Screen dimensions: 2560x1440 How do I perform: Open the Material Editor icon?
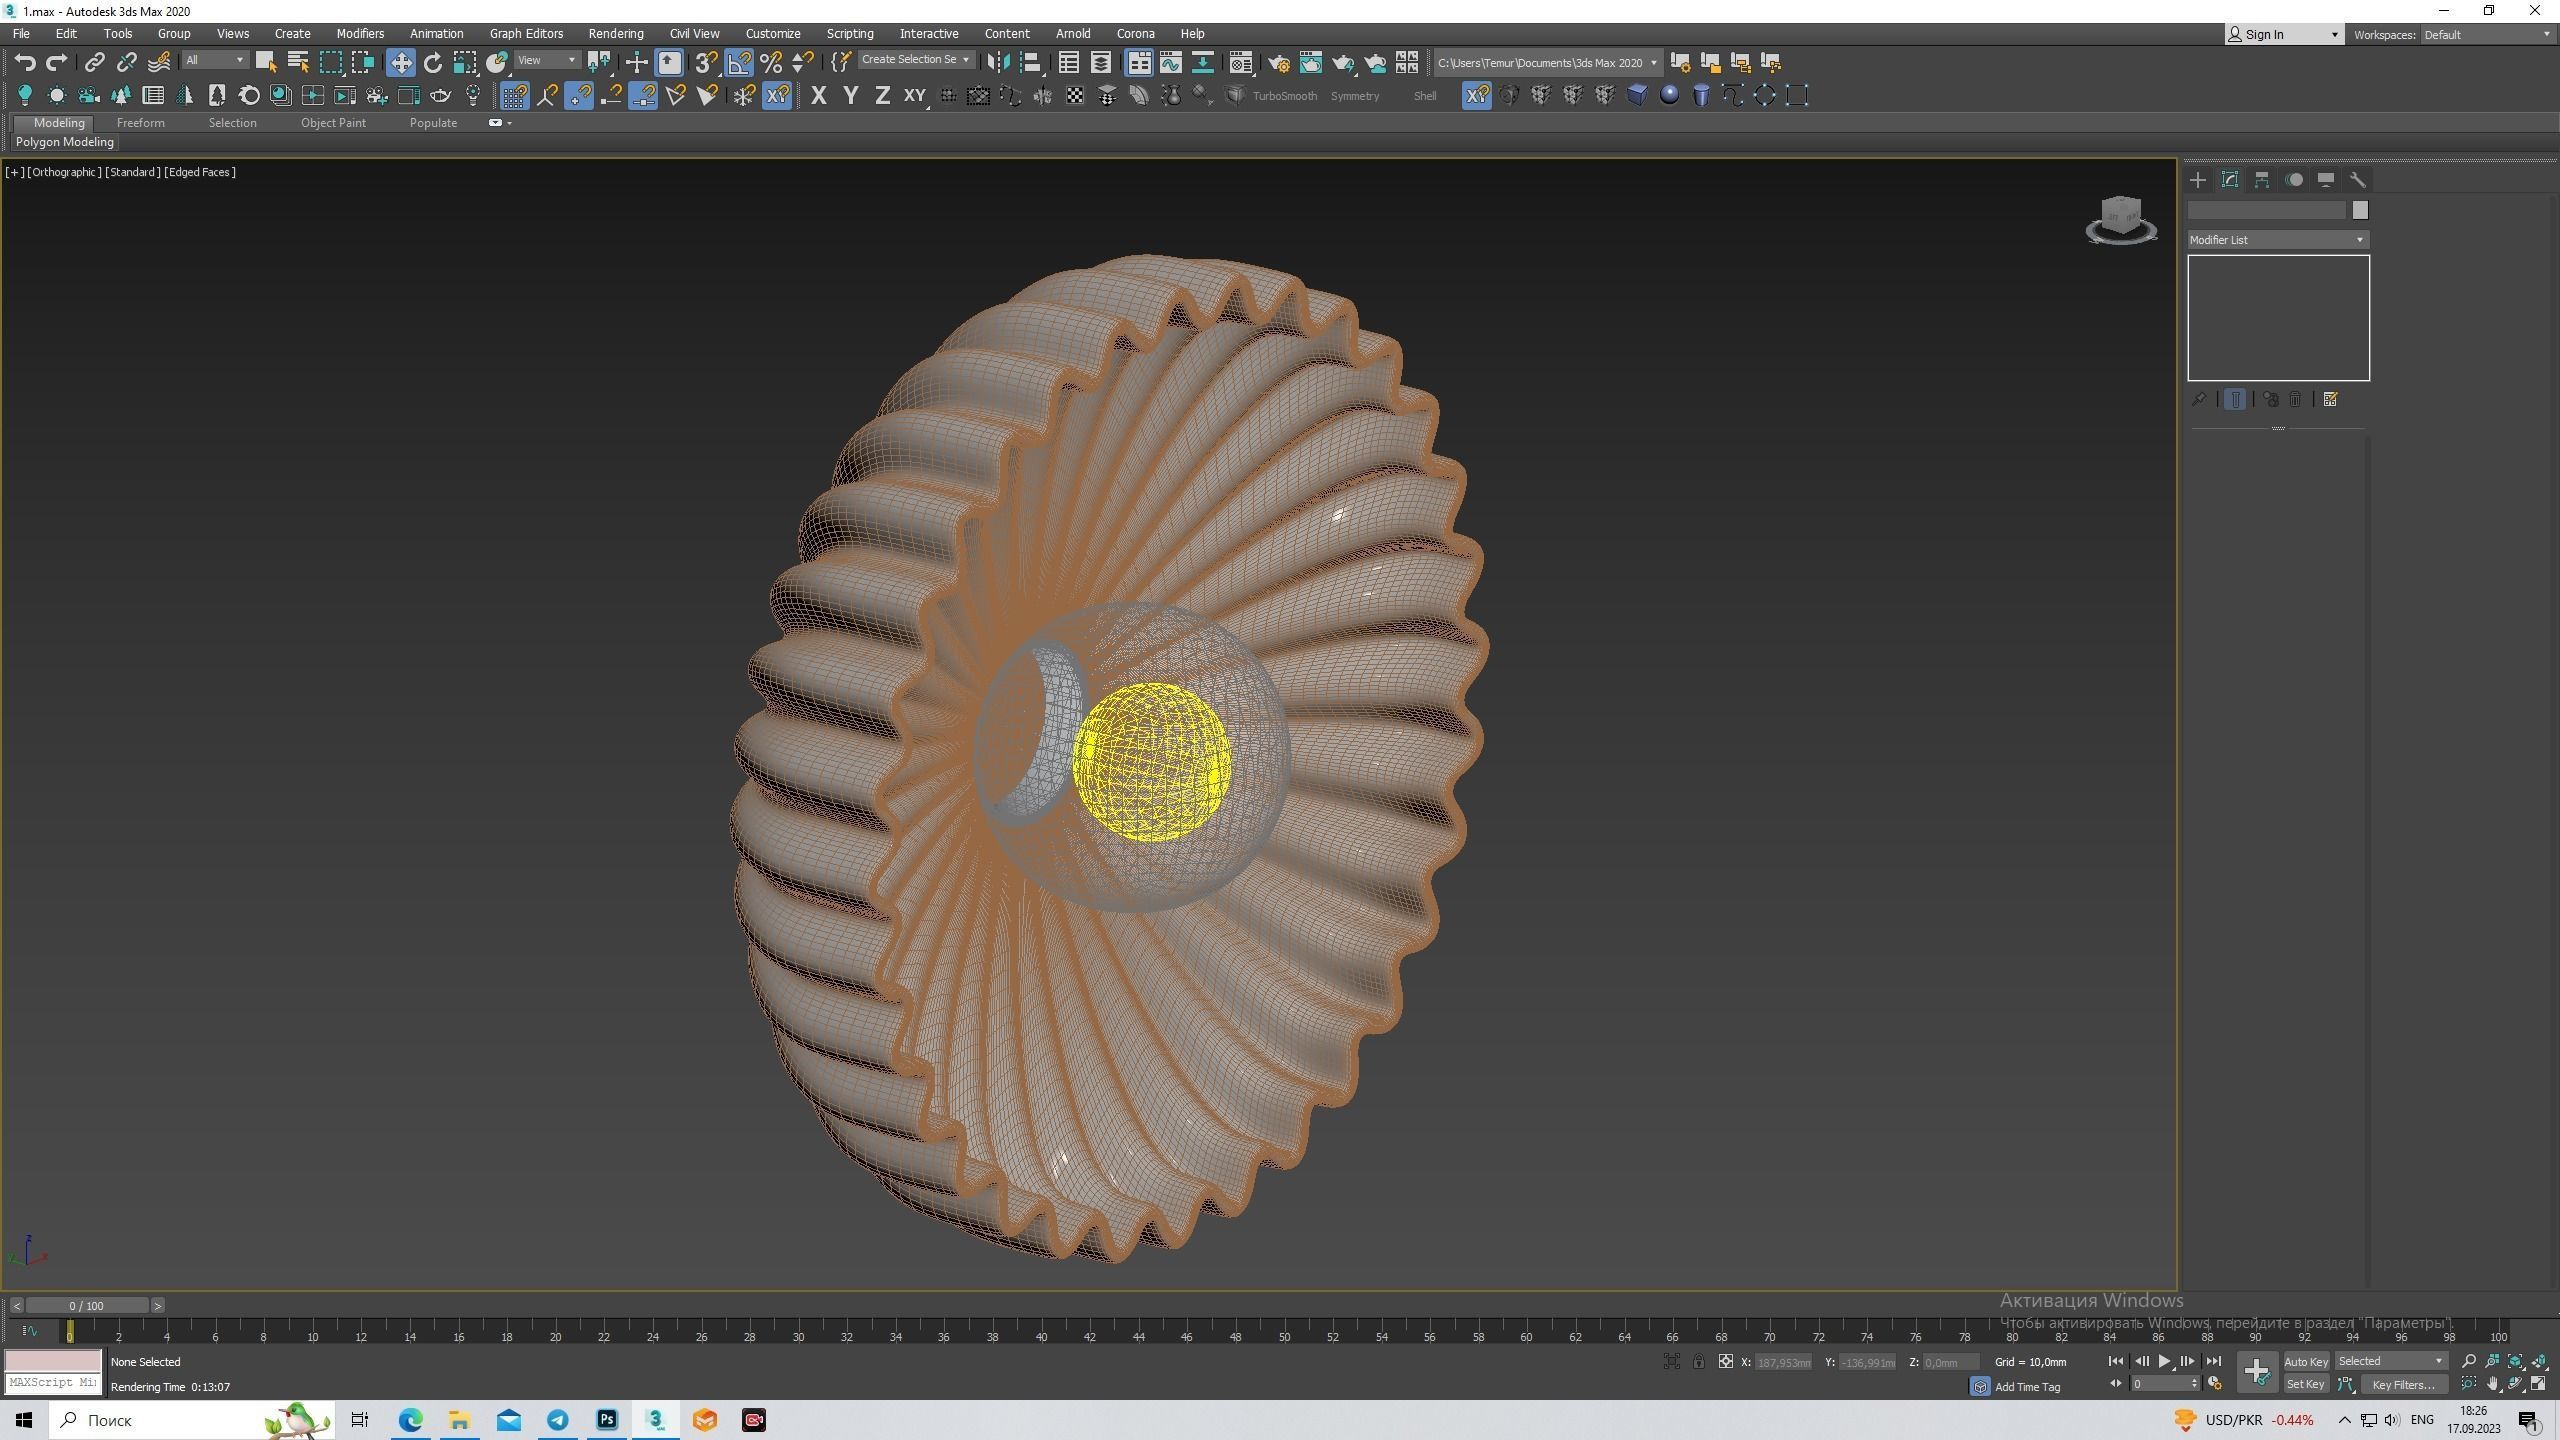(x=1241, y=62)
